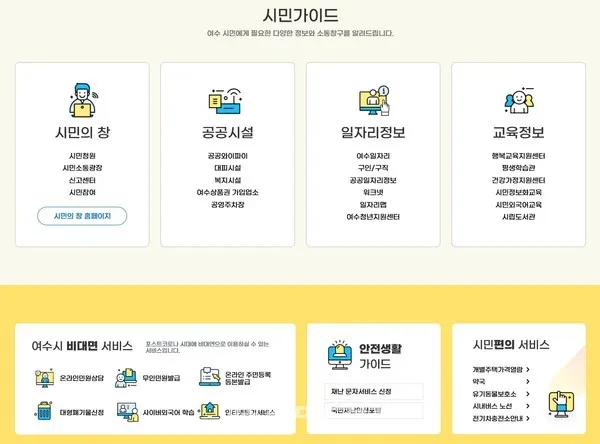
Task: Click the 여수시 비대면 서비스 heading
Action: click(x=82, y=346)
